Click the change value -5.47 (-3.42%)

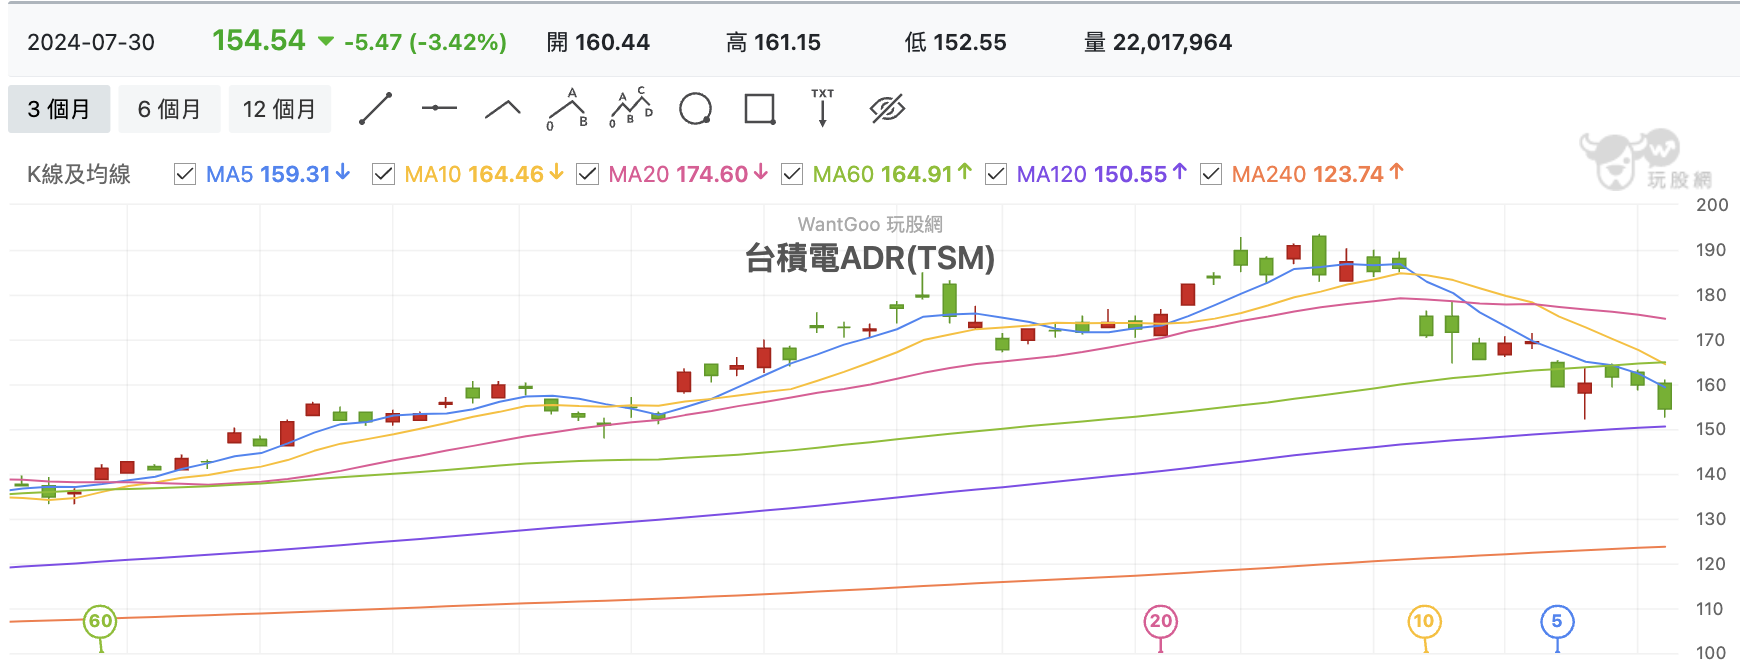tap(425, 42)
